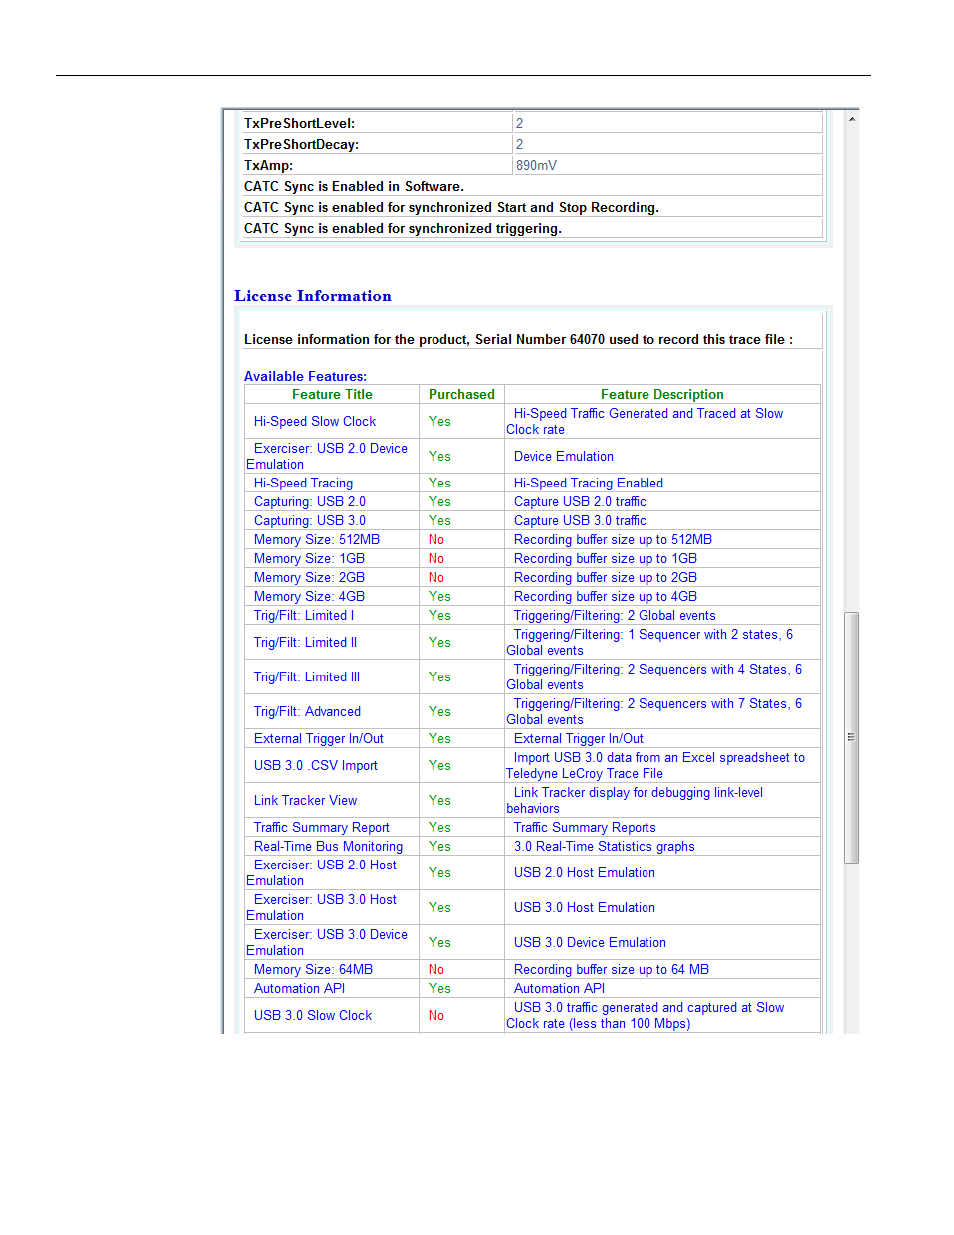Click the Hi-Speed Tracing Enabled description
This screenshot has width=954, height=1235.
click(588, 483)
